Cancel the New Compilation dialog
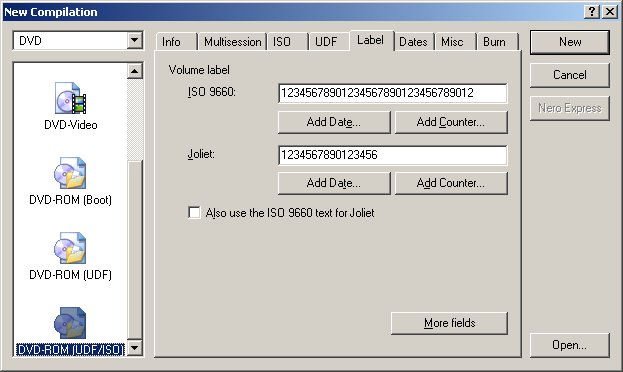Image resolution: width=623 pixels, height=372 pixels. click(570, 75)
